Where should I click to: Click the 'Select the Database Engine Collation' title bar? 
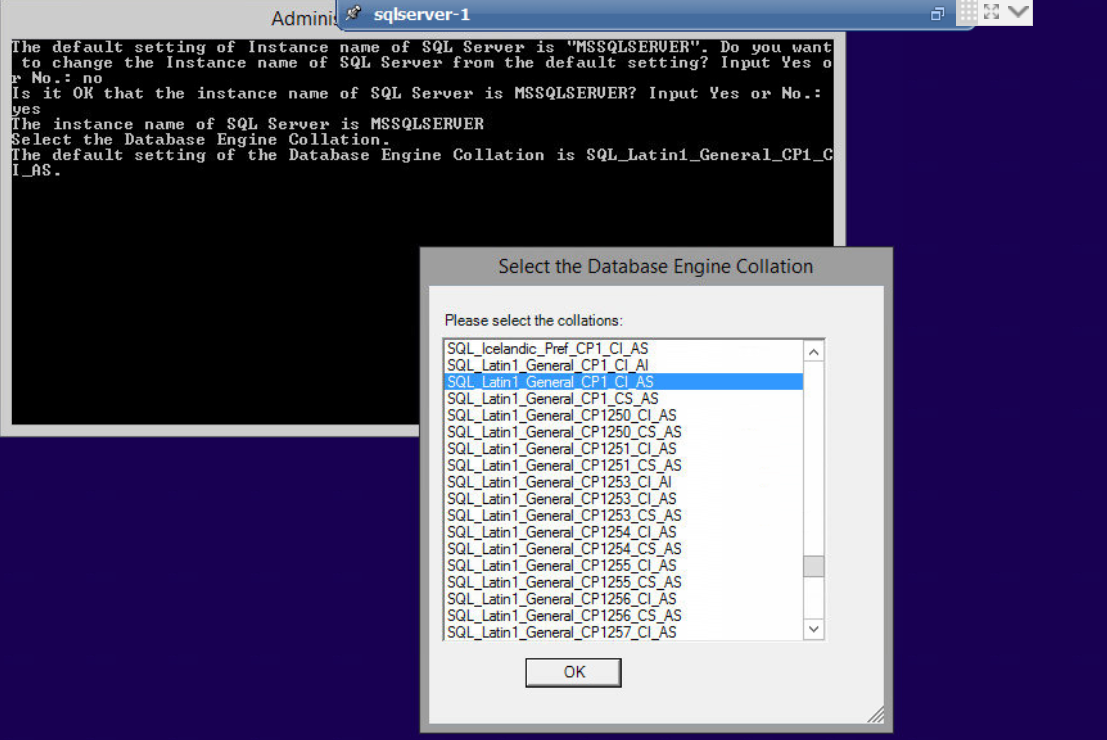pos(656,267)
